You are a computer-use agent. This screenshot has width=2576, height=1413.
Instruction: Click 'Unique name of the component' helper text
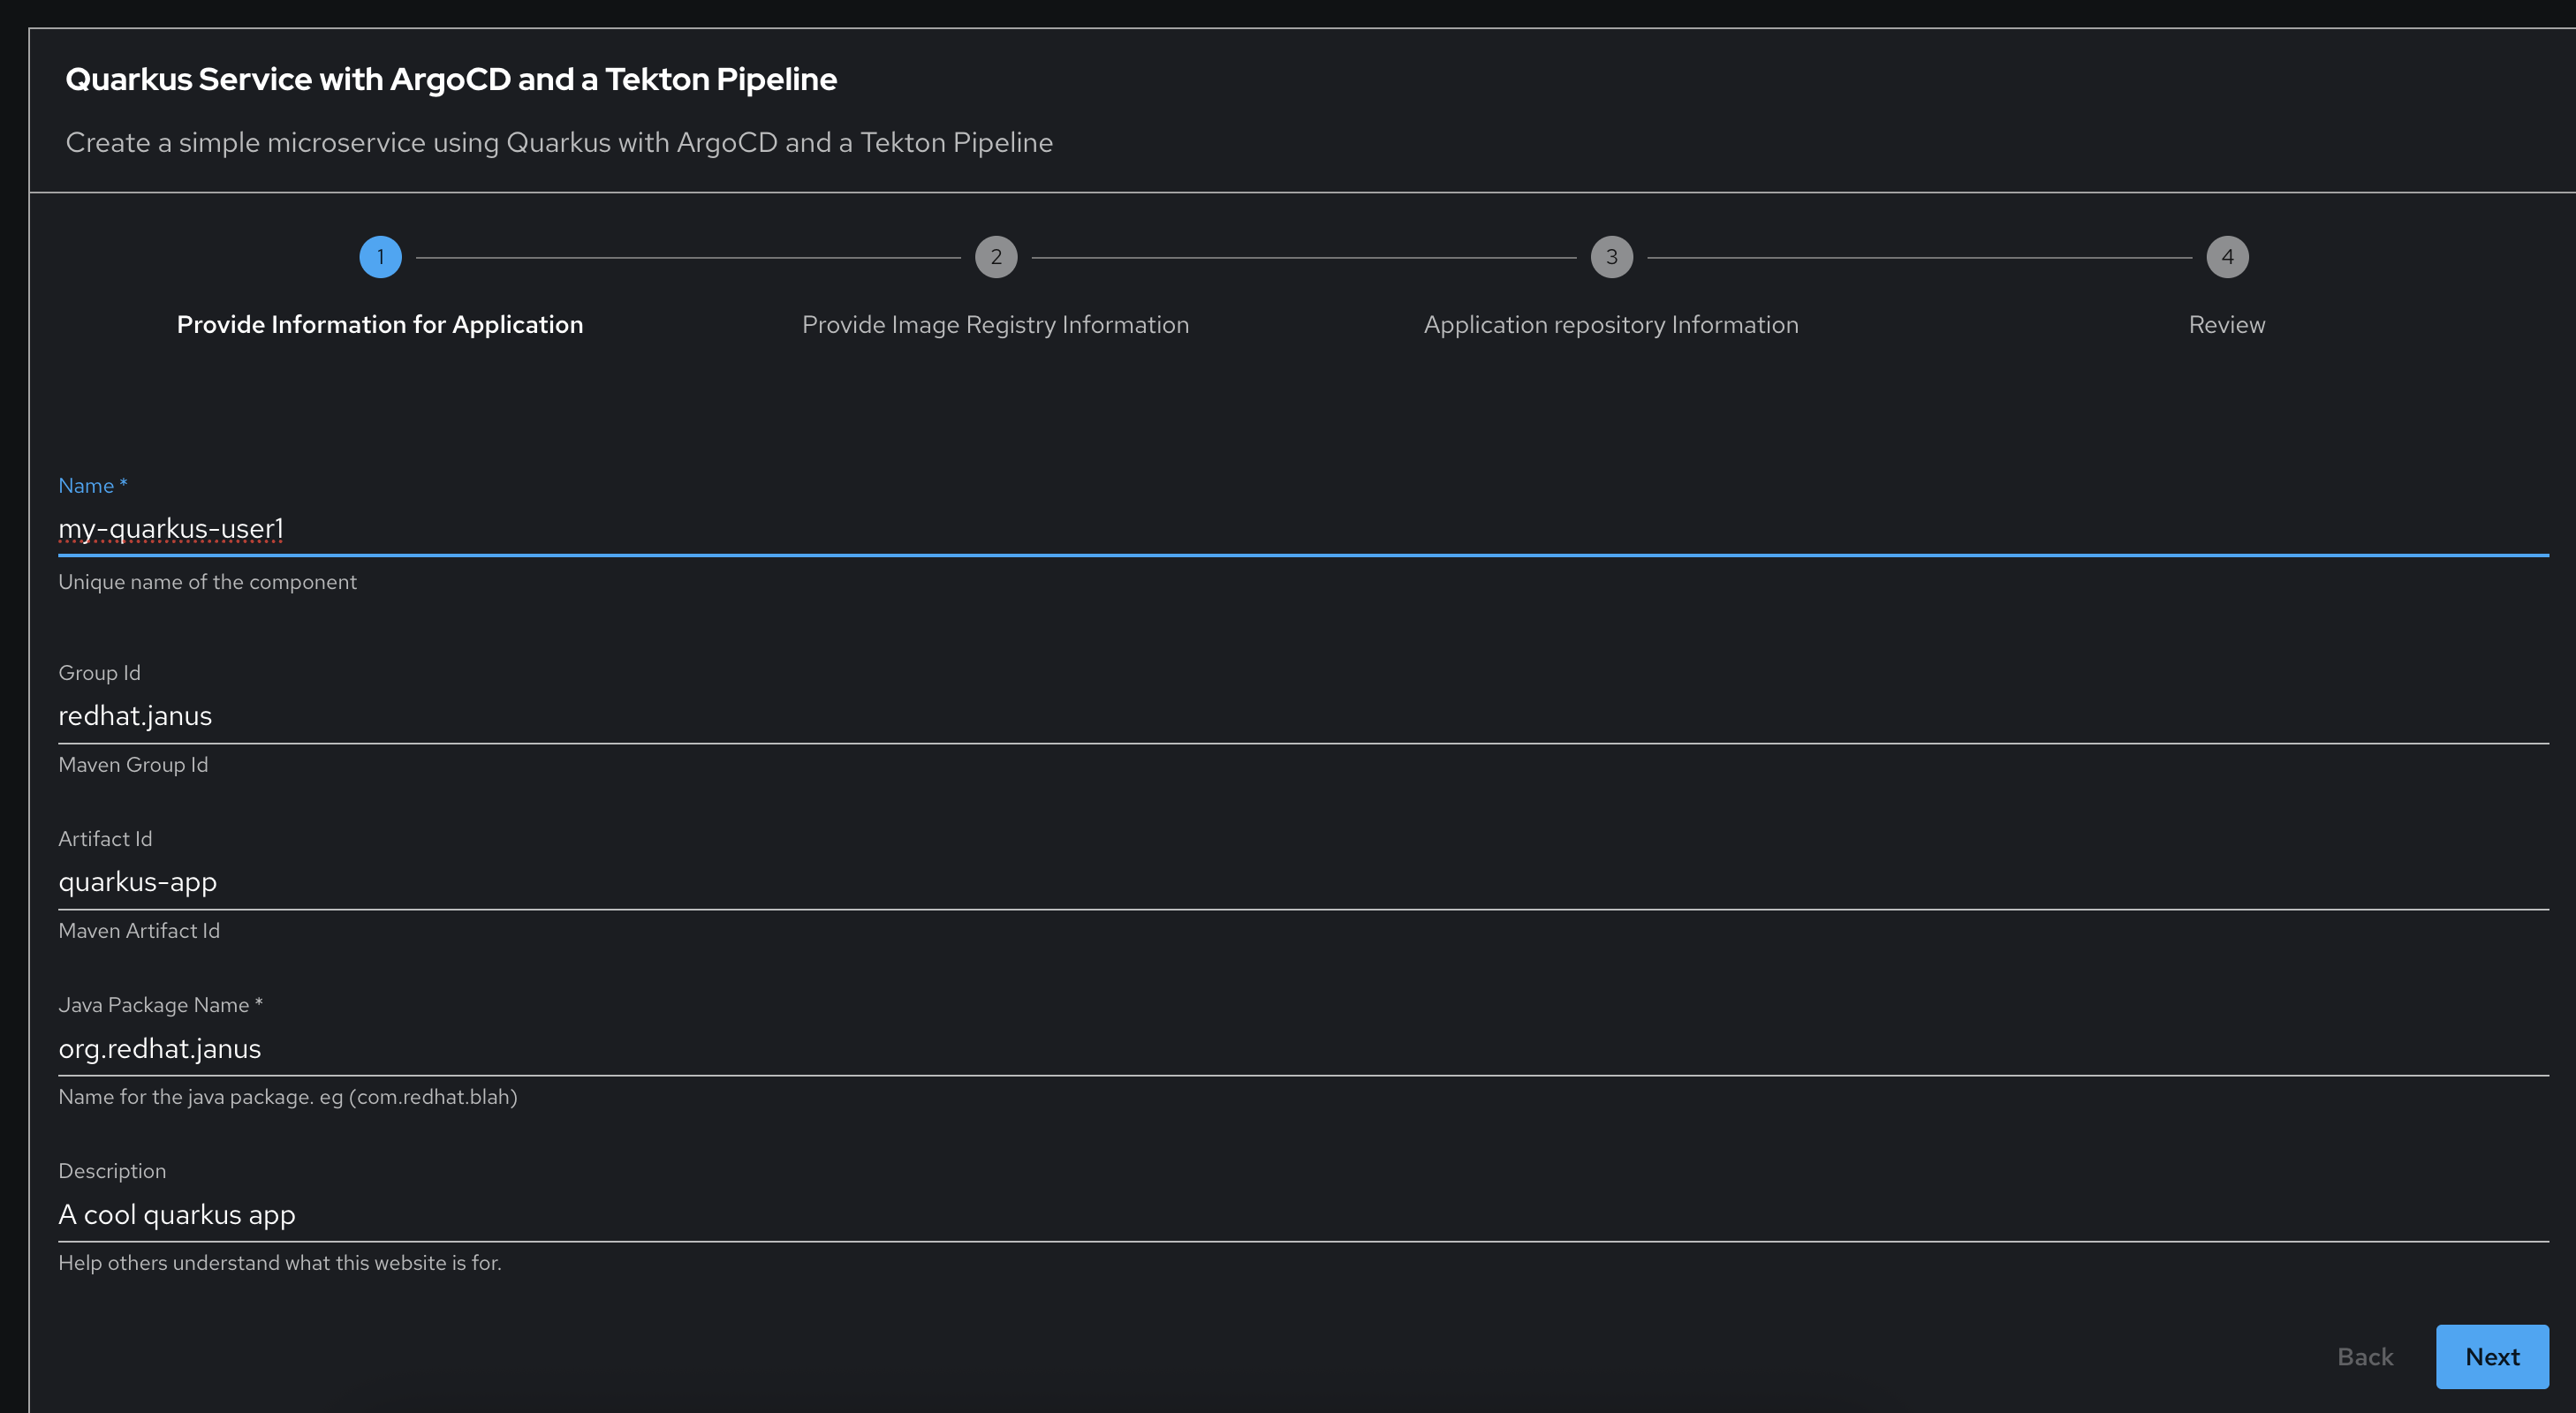pos(207,582)
